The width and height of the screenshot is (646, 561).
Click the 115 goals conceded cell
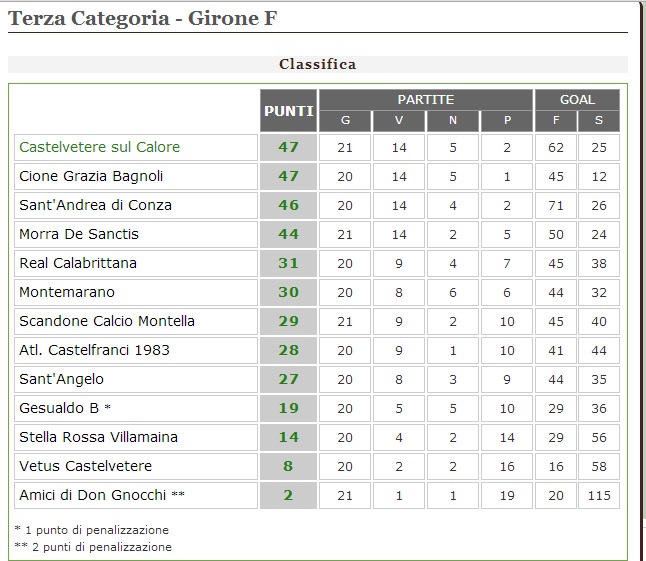click(x=599, y=495)
